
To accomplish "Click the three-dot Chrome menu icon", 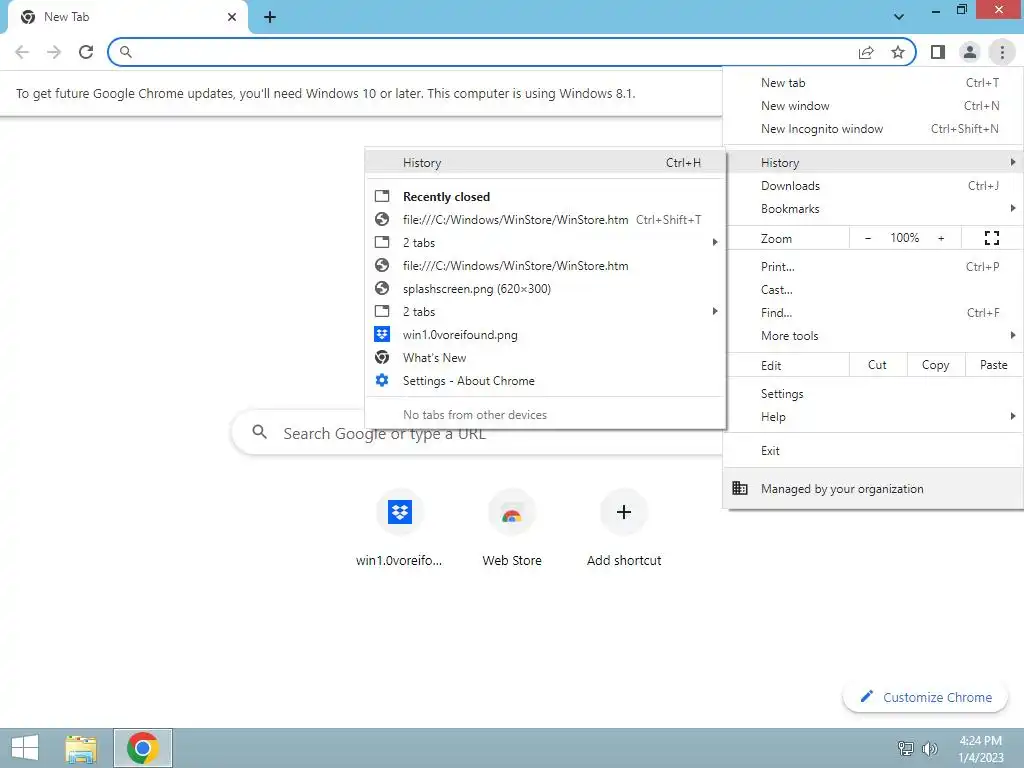I will [x=1002, y=52].
